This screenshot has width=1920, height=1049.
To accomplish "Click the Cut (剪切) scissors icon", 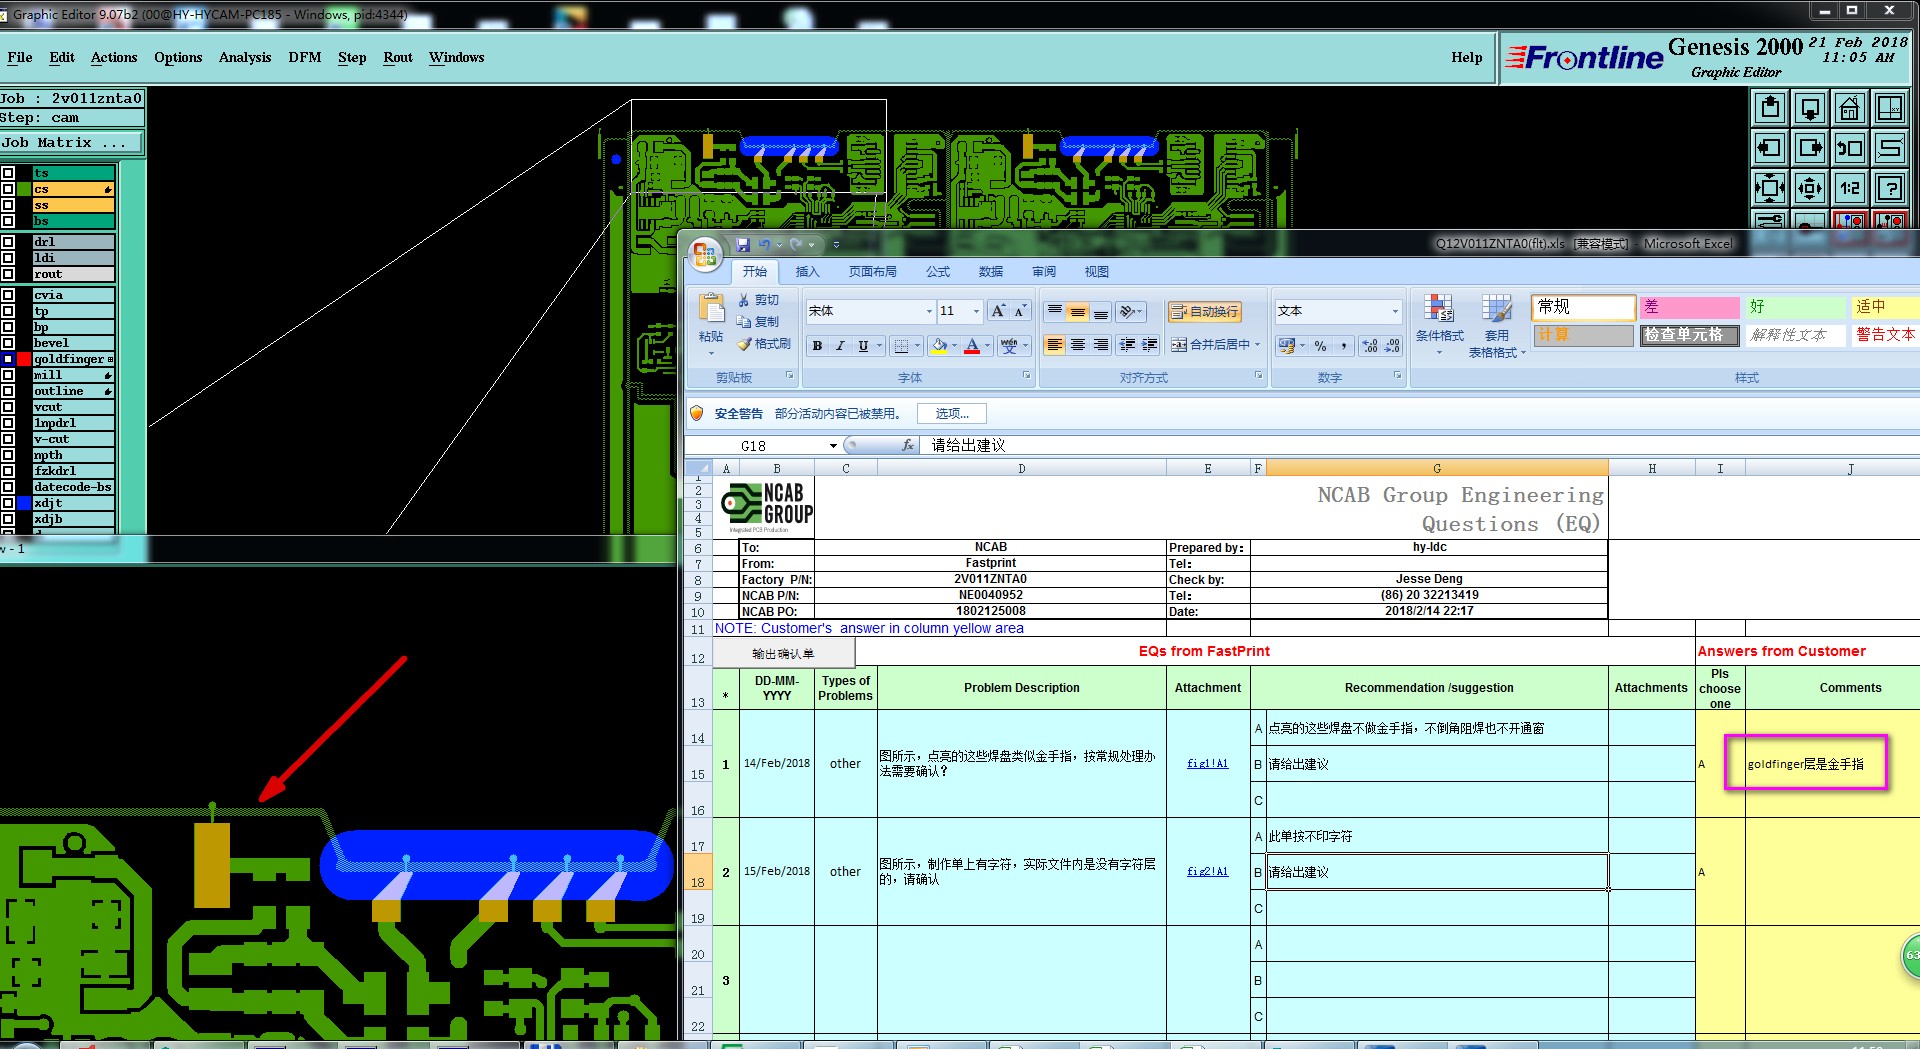I will pos(744,300).
